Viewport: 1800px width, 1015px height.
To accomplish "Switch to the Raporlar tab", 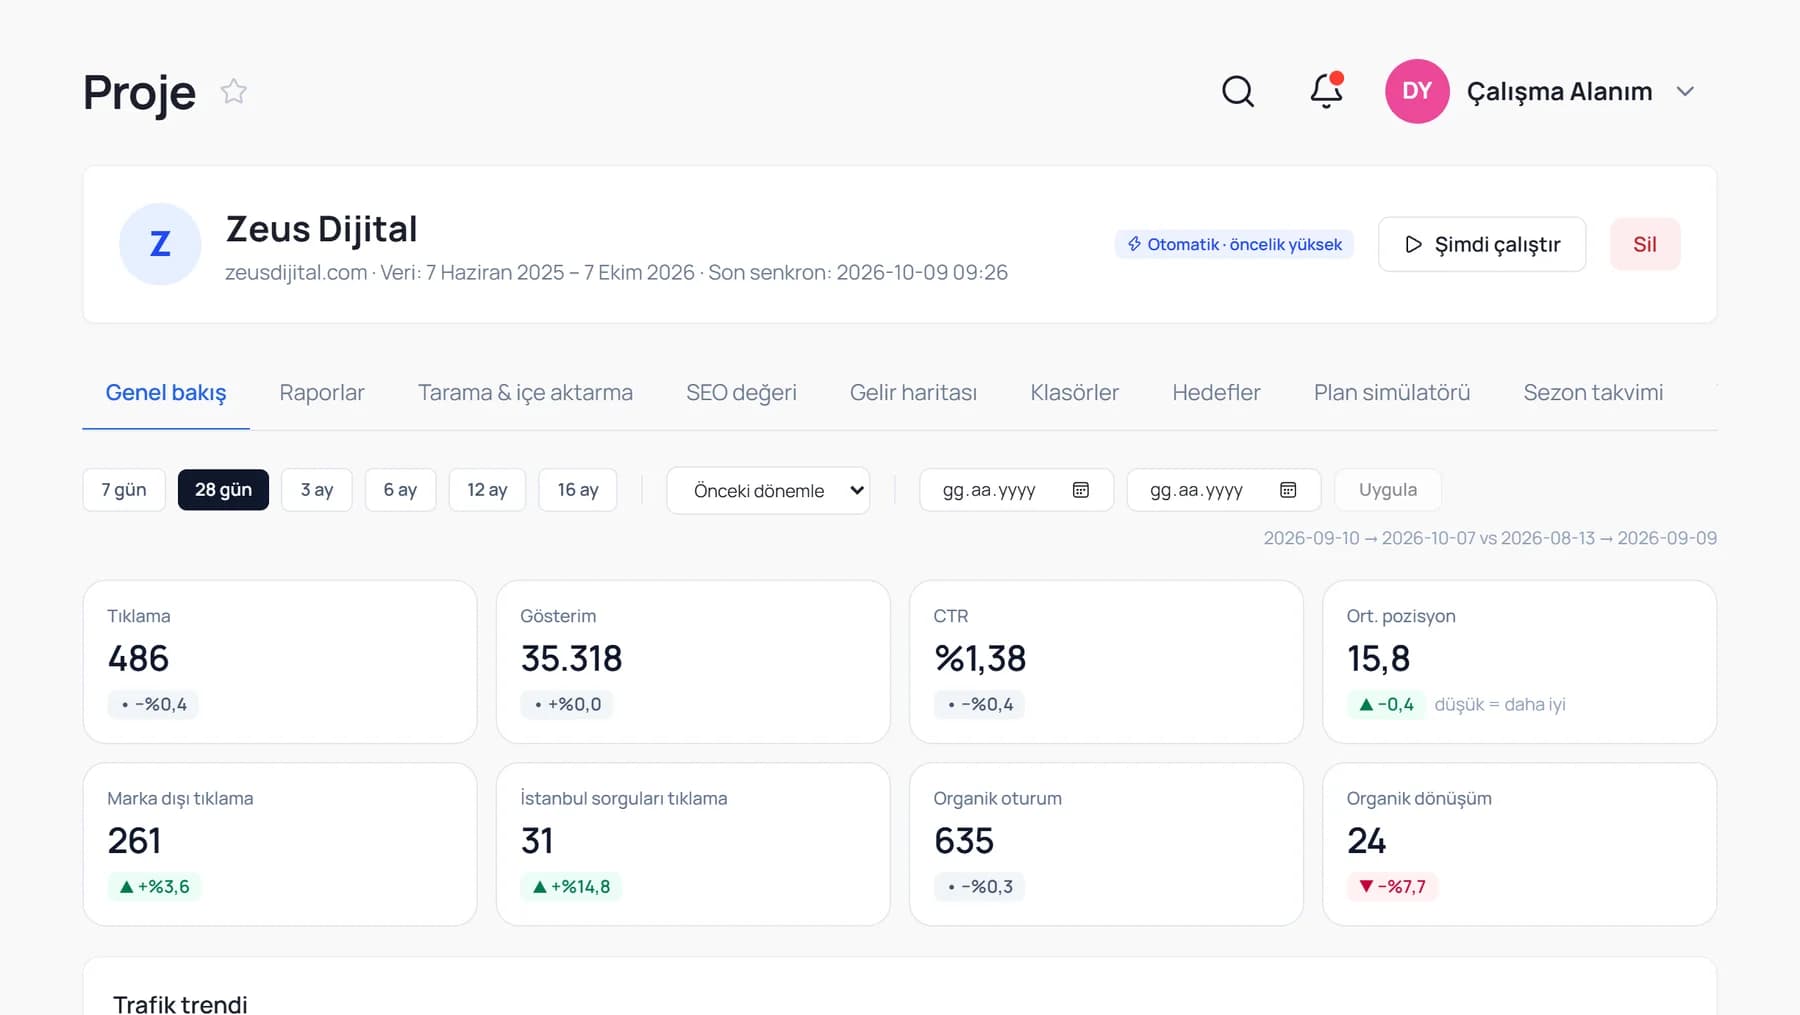I will 322,393.
